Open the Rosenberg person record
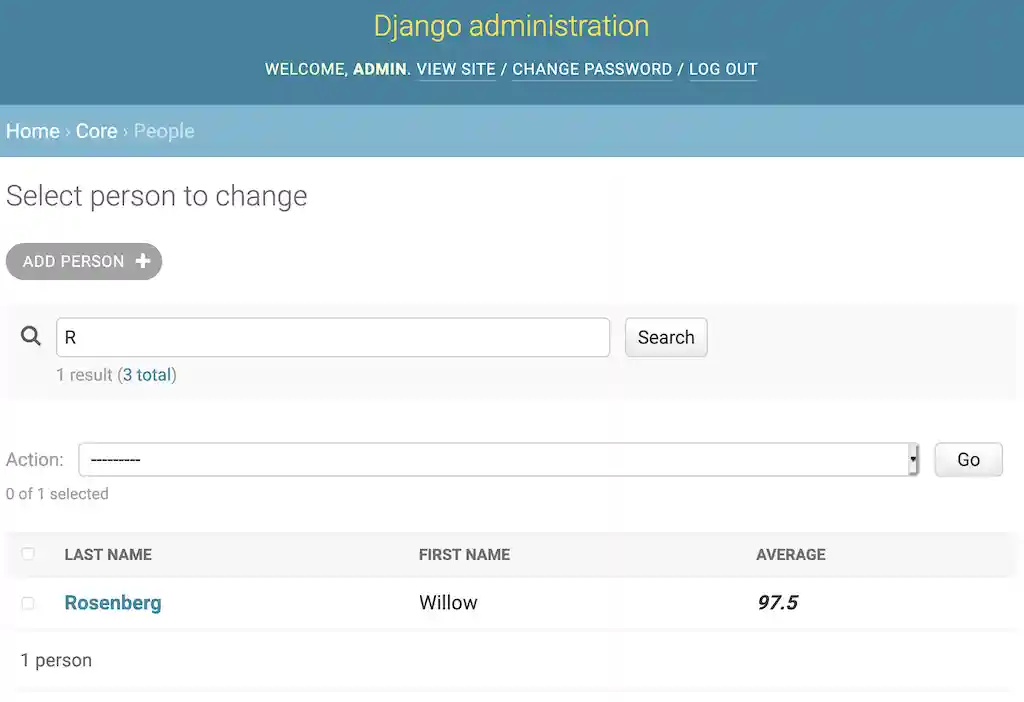 [112, 602]
